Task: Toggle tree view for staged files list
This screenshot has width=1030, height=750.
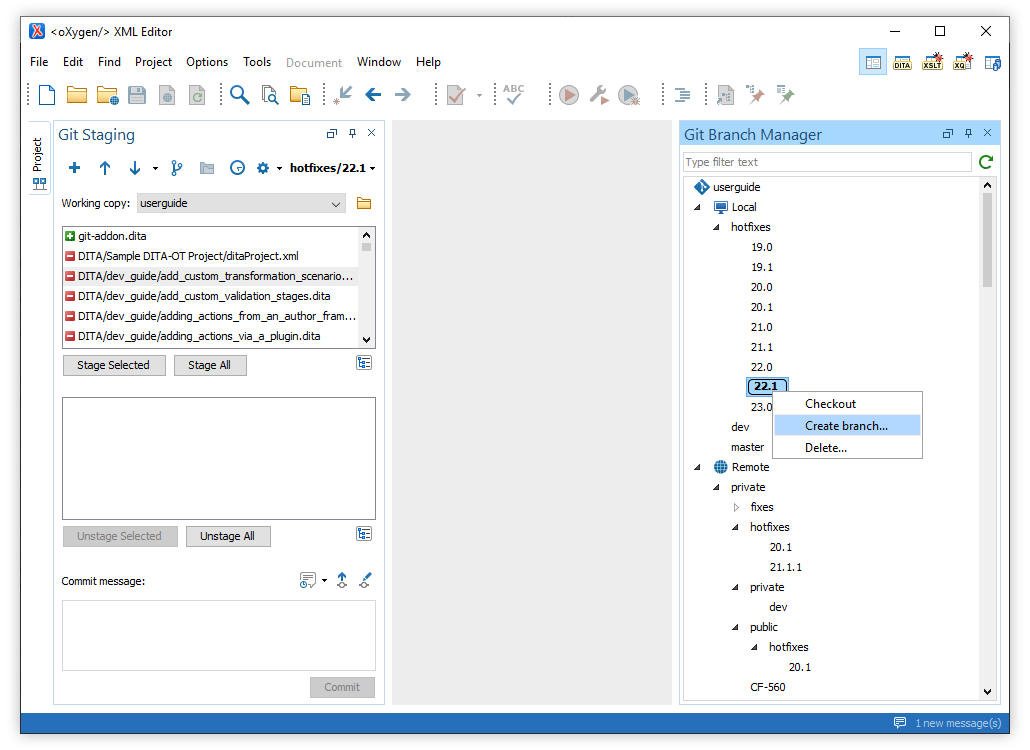Action: (x=364, y=533)
